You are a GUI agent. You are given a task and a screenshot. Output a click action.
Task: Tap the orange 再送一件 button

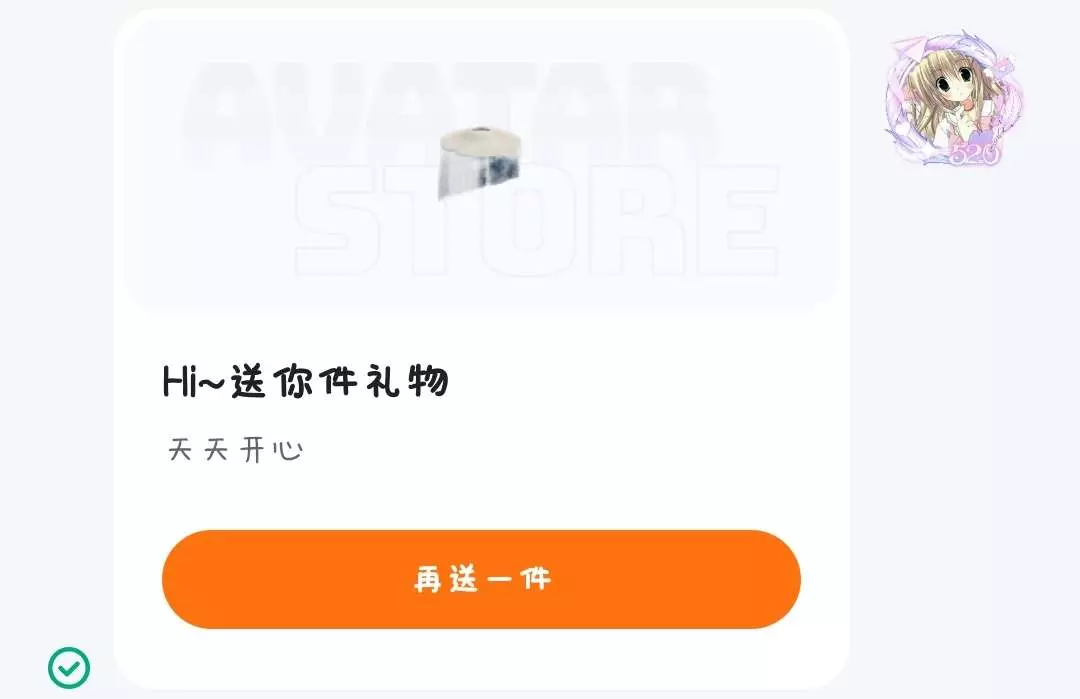point(481,579)
